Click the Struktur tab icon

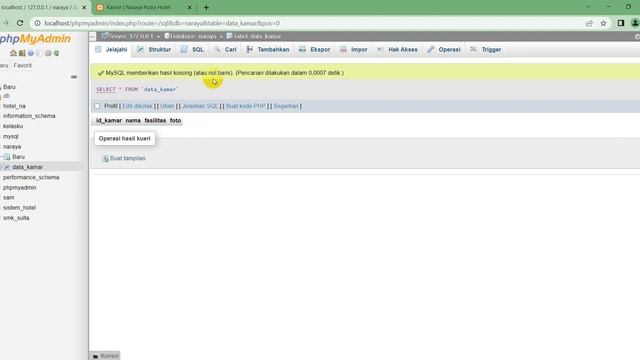point(140,49)
